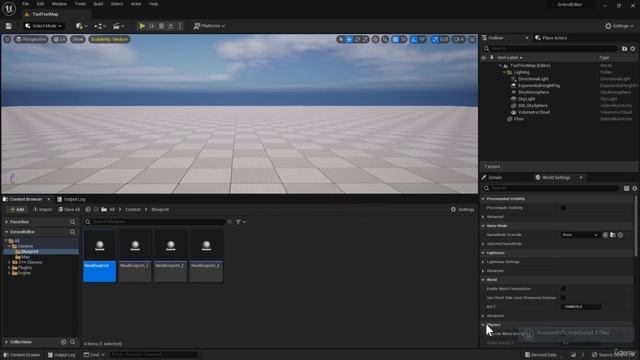Switch to the Output Log tab in bottom panel
Image resolution: width=640 pixels, height=360 pixels.
click(x=71, y=200)
